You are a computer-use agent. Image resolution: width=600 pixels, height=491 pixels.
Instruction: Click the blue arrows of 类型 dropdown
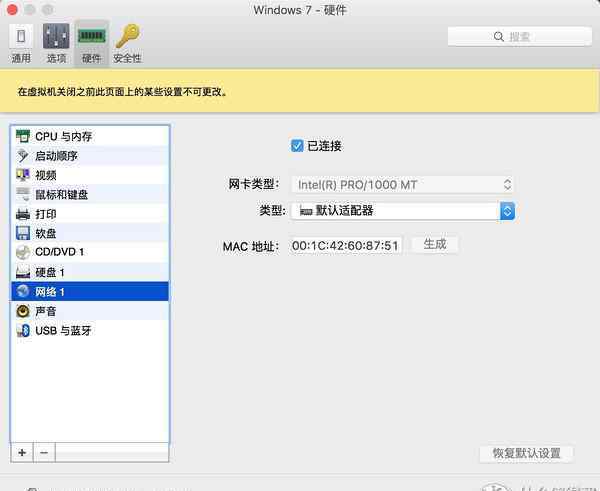(x=507, y=211)
